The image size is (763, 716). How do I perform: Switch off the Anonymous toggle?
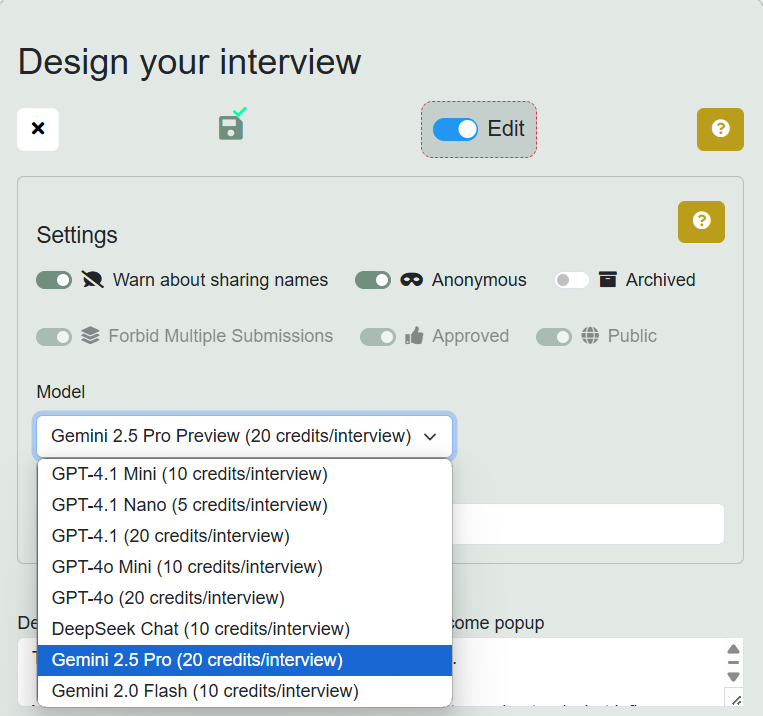(373, 280)
